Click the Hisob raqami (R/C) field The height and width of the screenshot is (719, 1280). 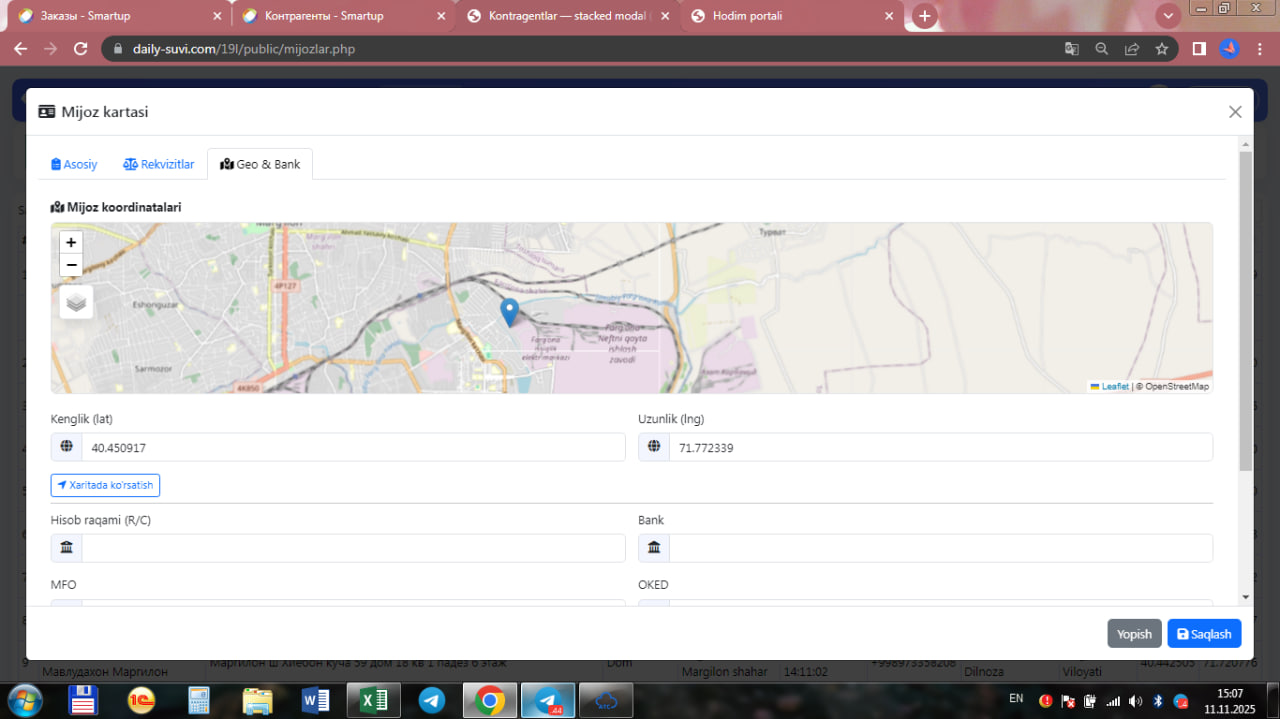[x=352, y=548]
